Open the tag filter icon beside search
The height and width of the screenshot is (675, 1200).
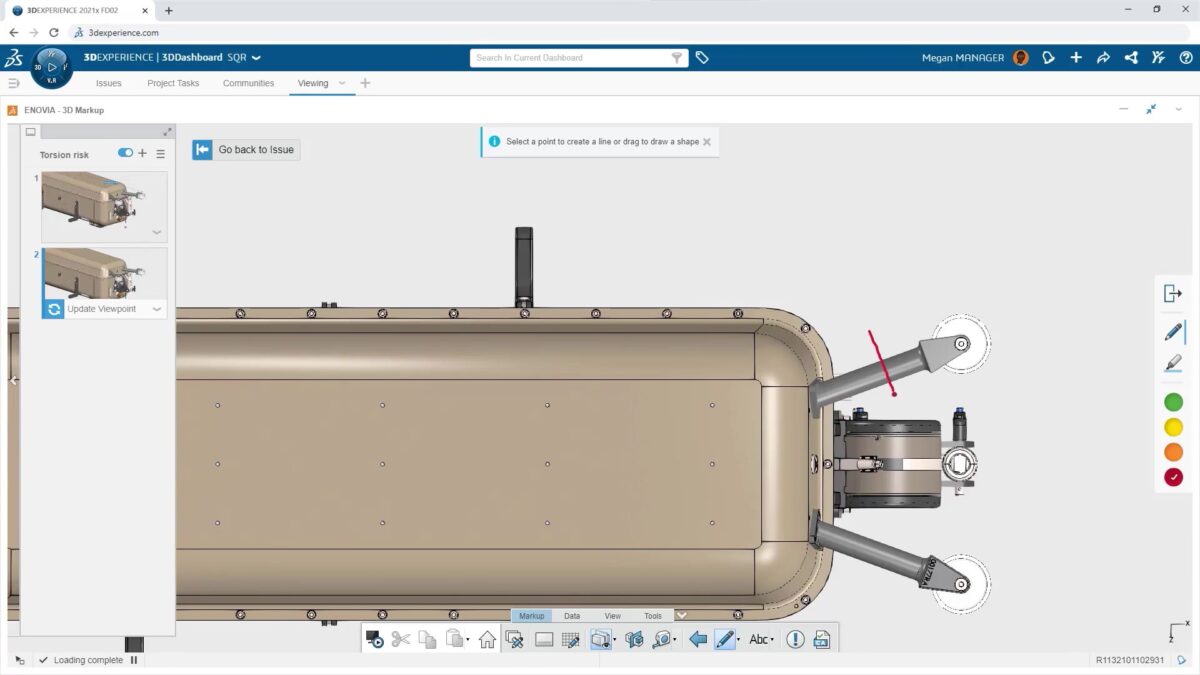(x=702, y=58)
